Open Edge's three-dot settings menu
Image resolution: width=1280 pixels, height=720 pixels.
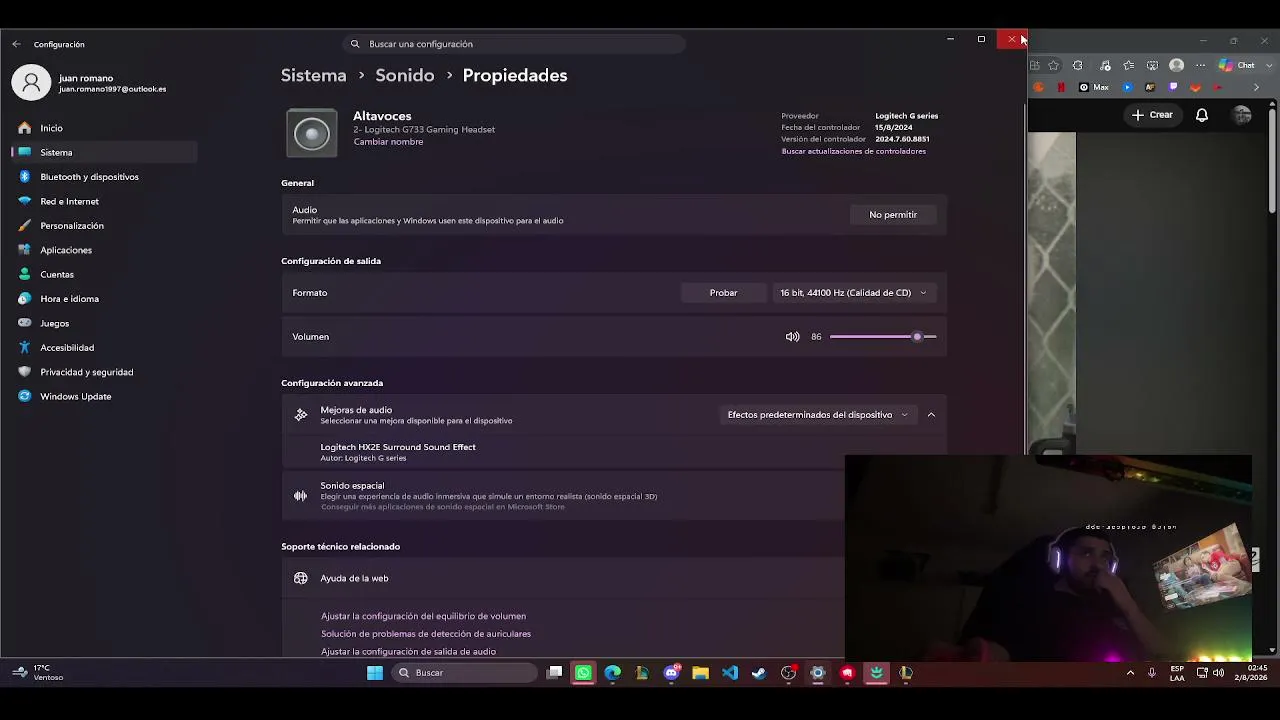tap(1201, 65)
